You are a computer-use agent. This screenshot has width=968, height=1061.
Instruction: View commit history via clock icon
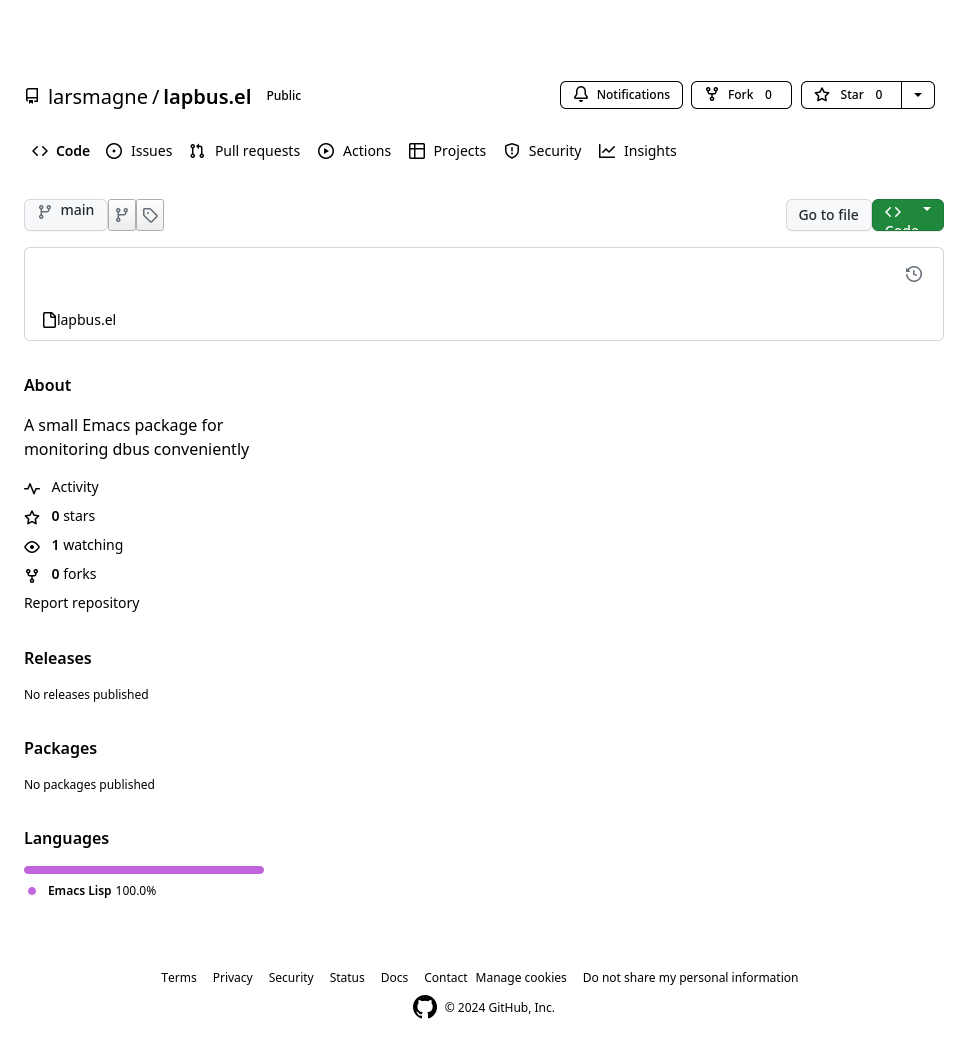[913, 274]
